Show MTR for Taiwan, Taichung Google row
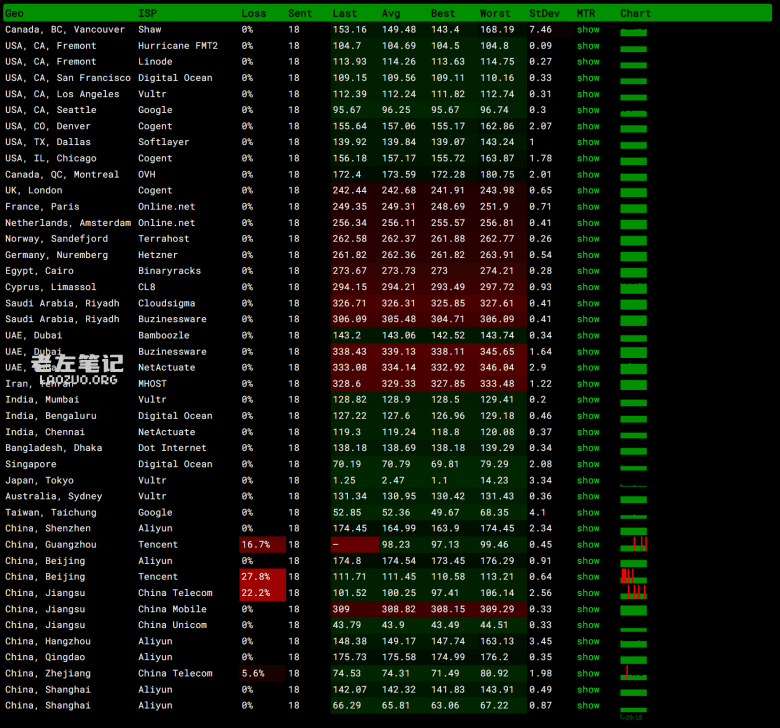 (x=588, y=513)
